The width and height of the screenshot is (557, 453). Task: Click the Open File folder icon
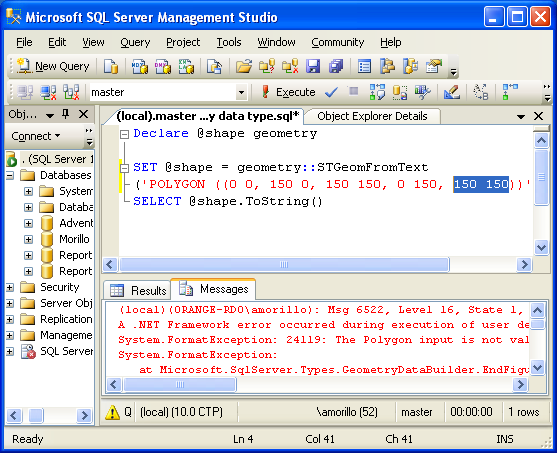click(x=244, y=66)
